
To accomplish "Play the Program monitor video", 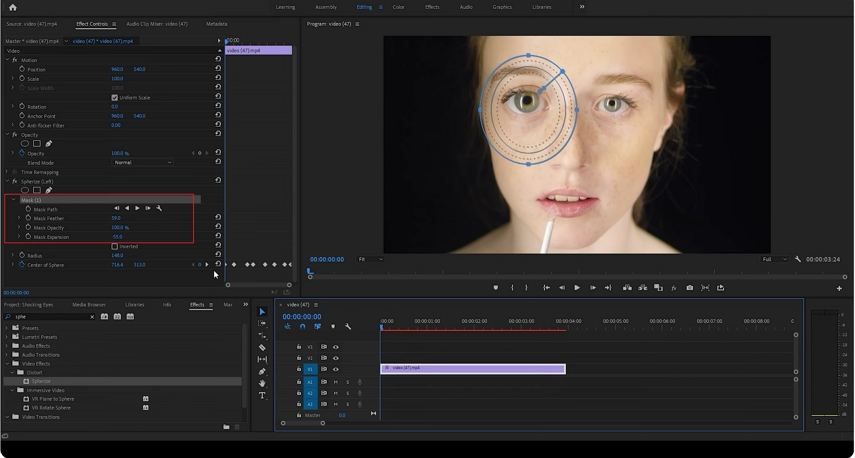I will click(x=577, y=288).
